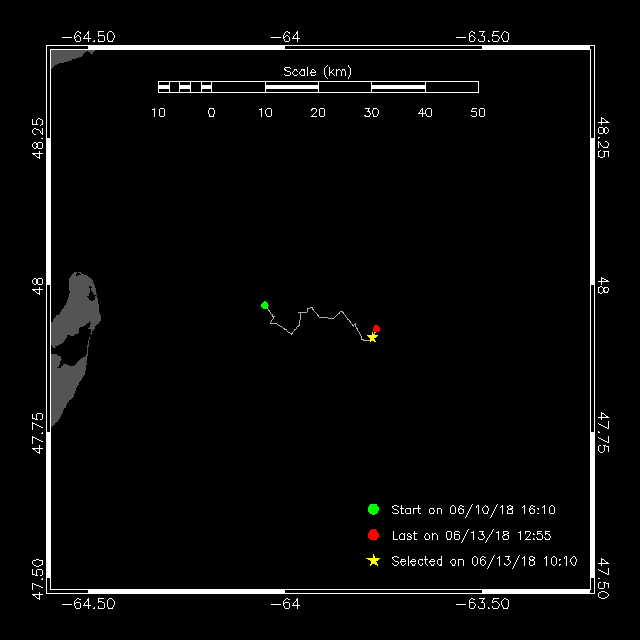Click 'Selected on 06/13/18 10:10' legend text
Image resolution: width=640 pixels, height=640 pixels.
484,561
